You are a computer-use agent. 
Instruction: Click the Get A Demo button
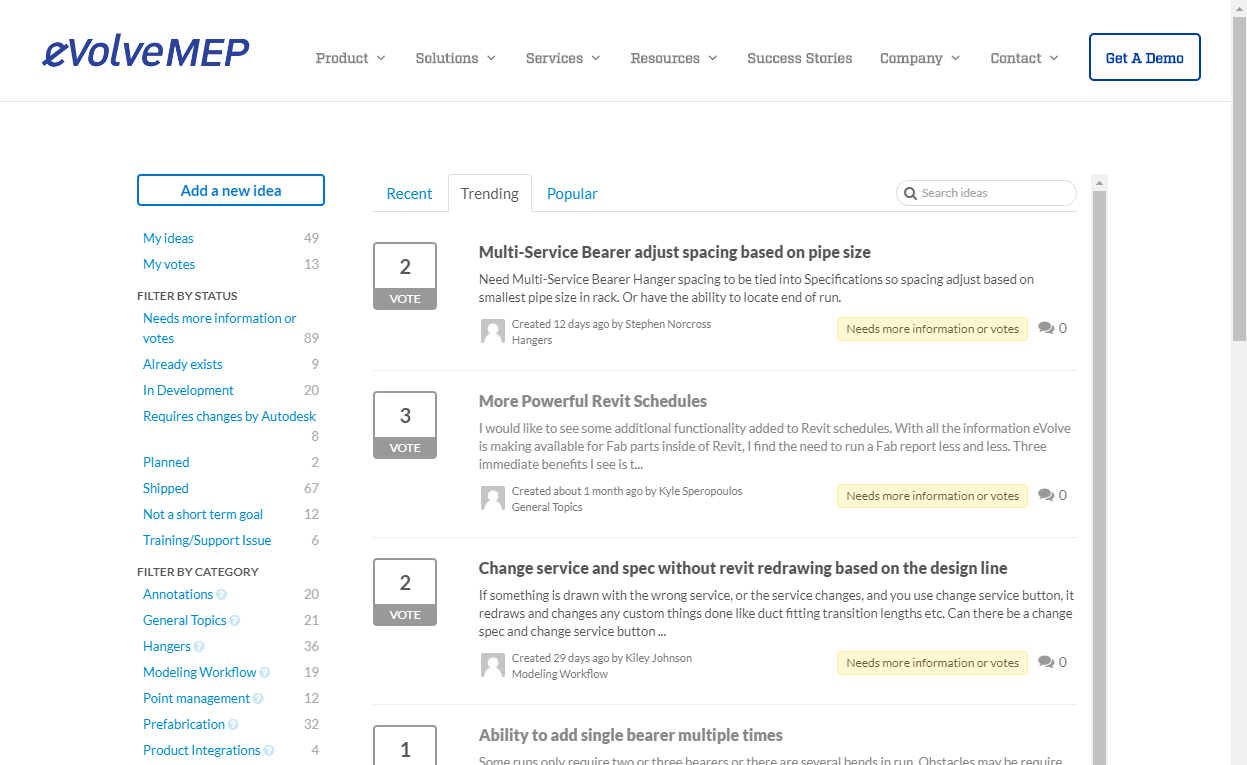(x=1145, y=58)
